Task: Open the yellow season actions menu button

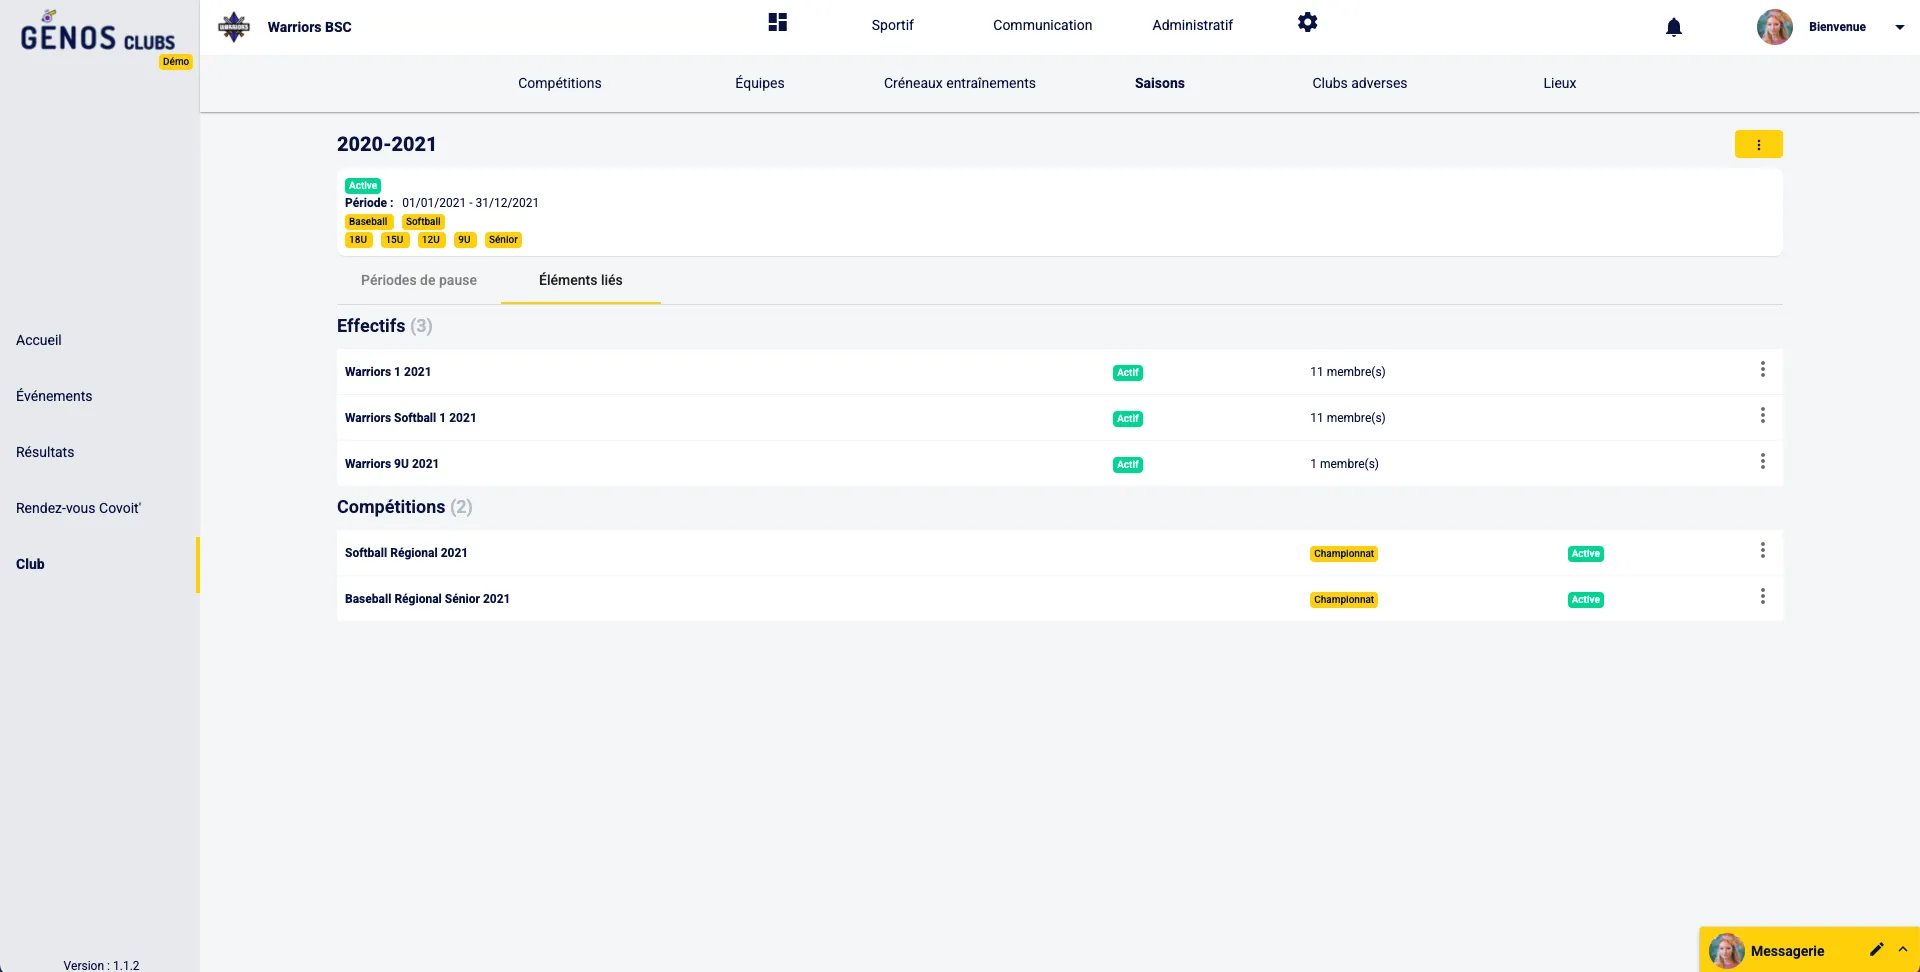Action: coord(1758,145)
